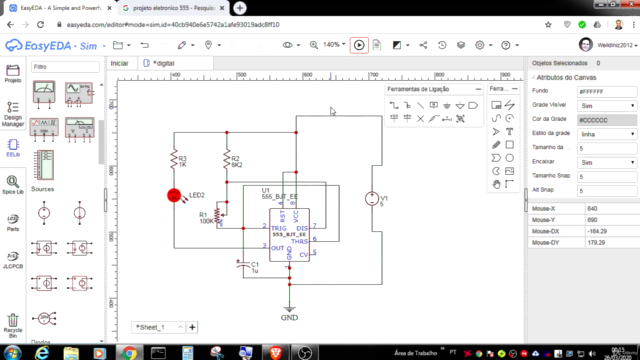The image size is (640, 360).
Task: Select the Pin tool
Action: click(x=447, y=118)
